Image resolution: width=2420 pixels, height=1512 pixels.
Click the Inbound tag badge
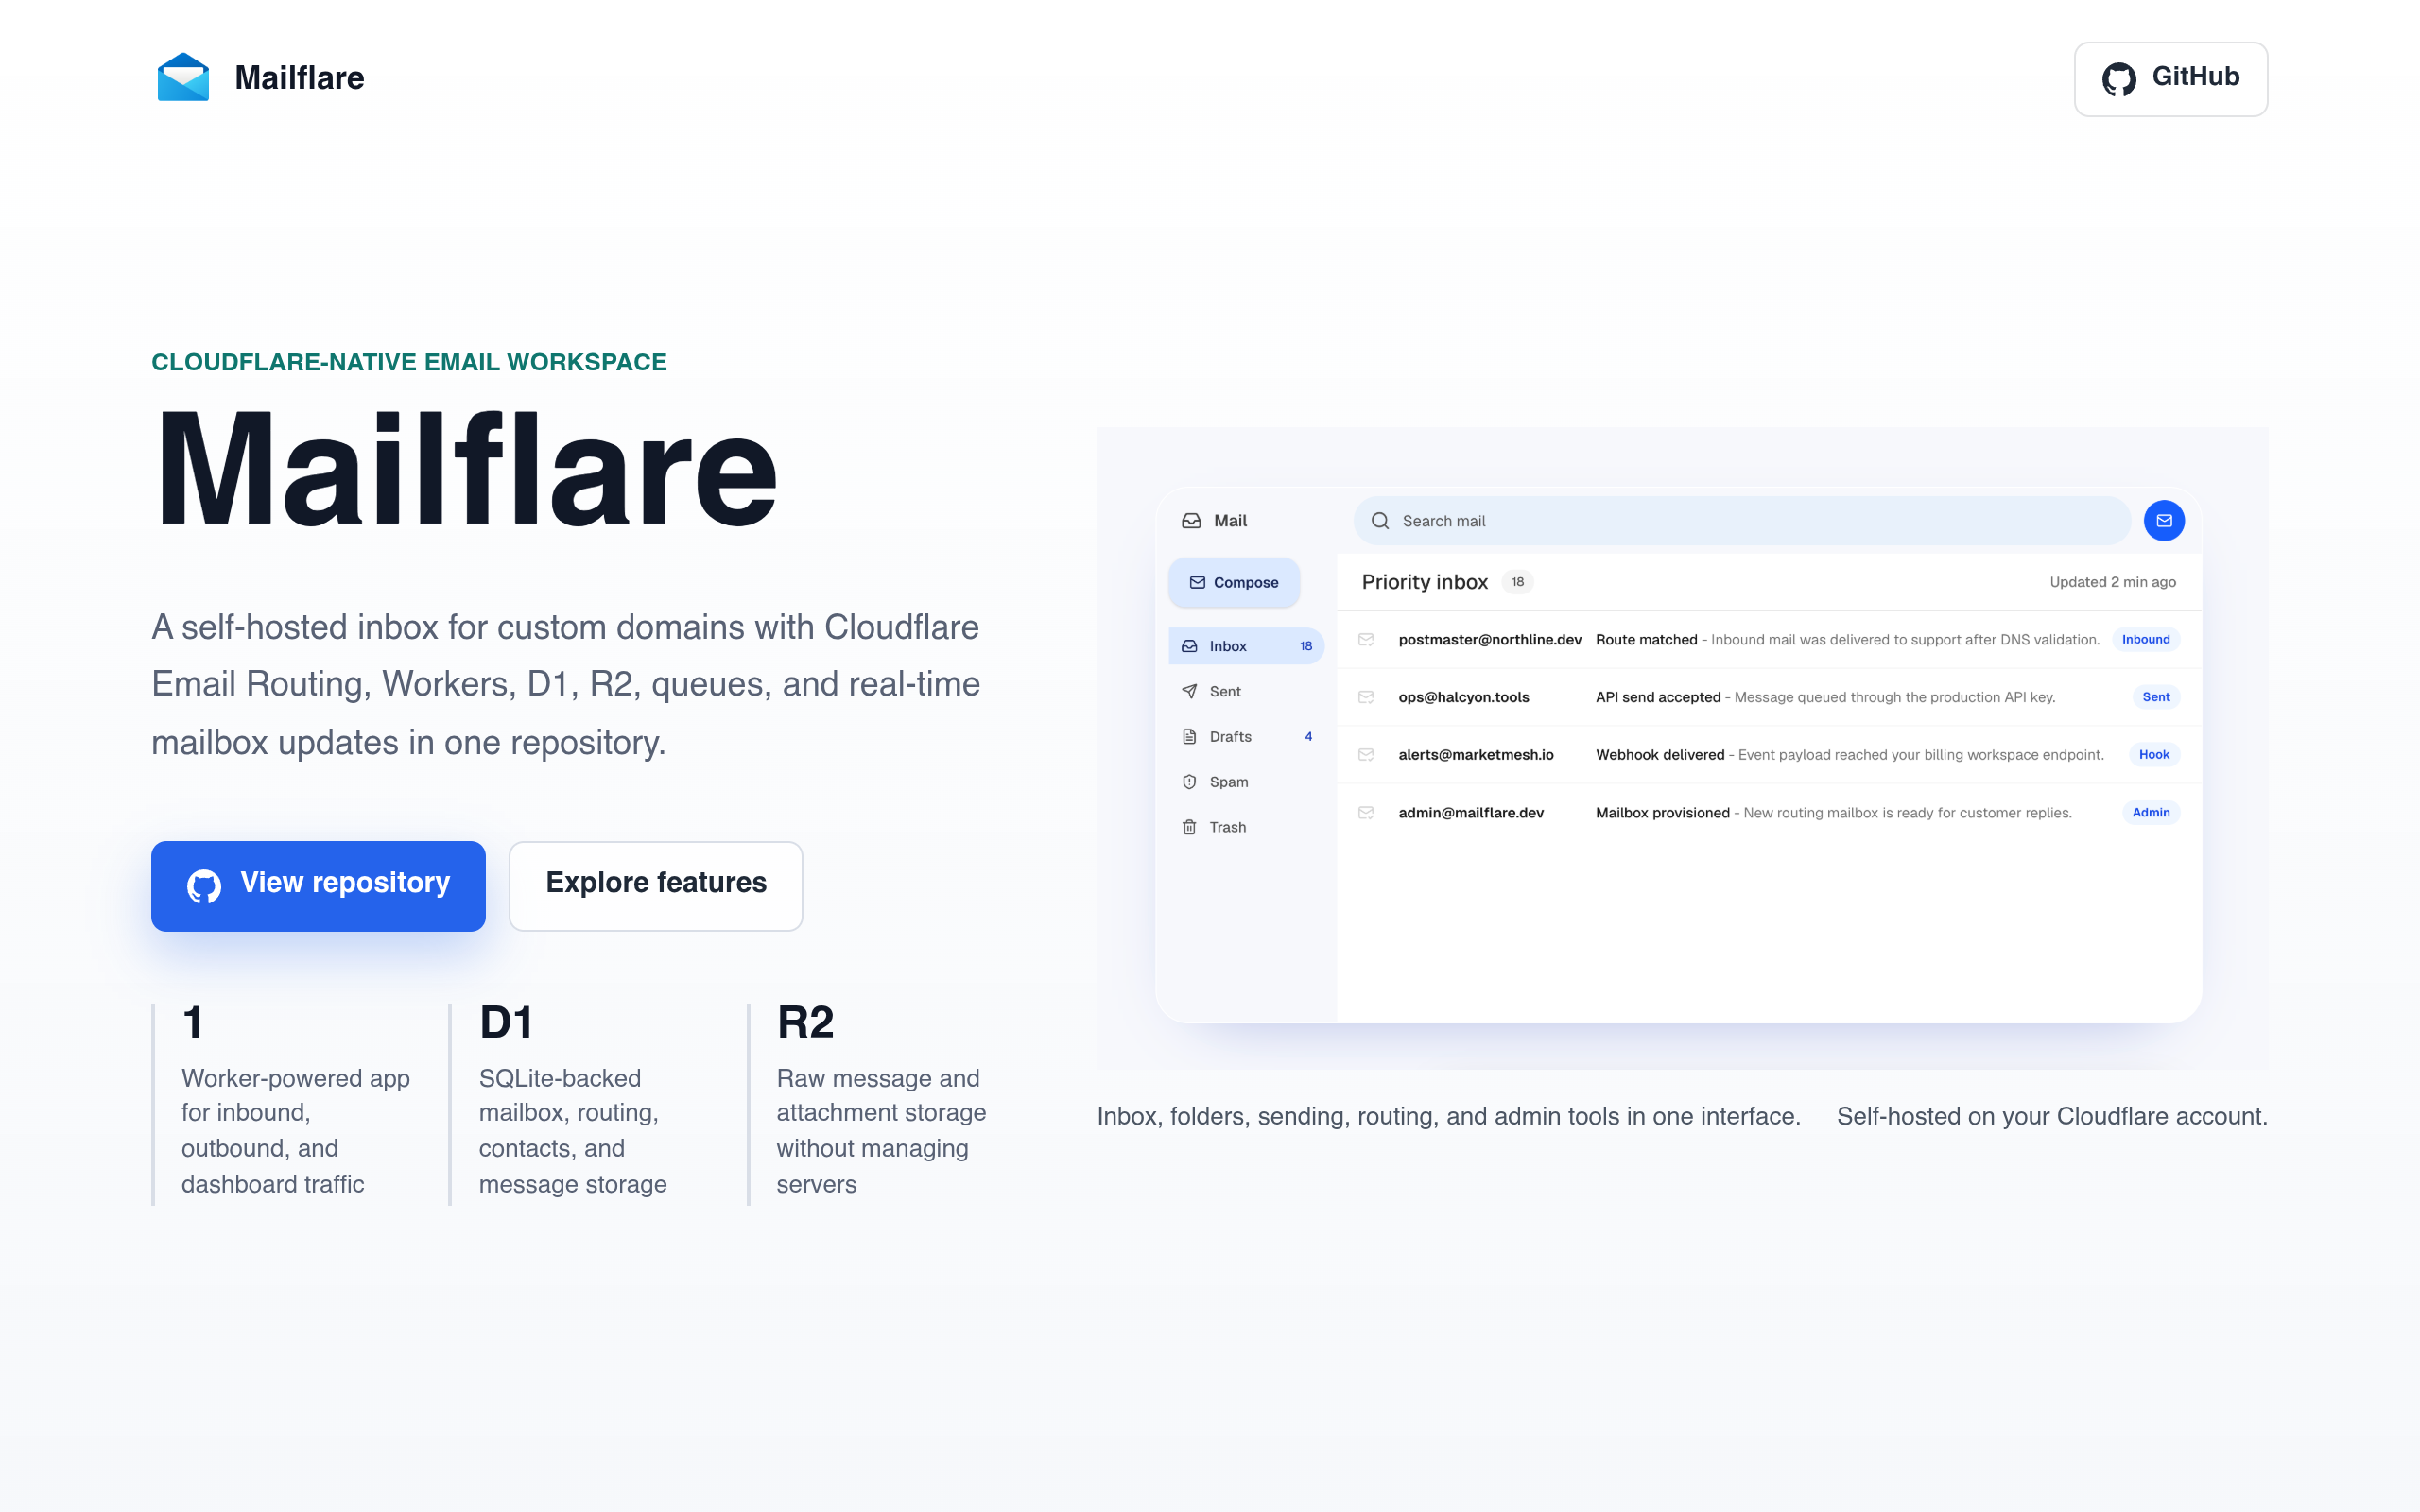pyautogui.click(x=2145, y=640)
